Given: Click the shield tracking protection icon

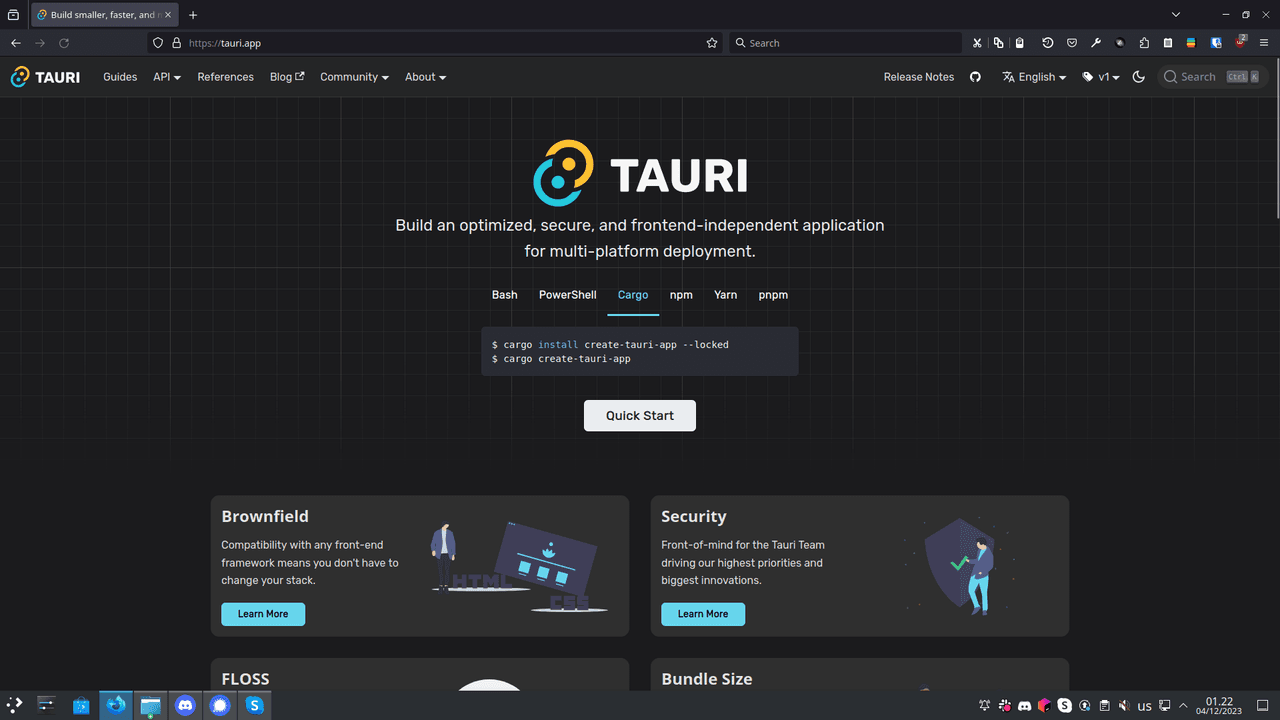Looking at the screenshot, I should [x=158, y=43].
